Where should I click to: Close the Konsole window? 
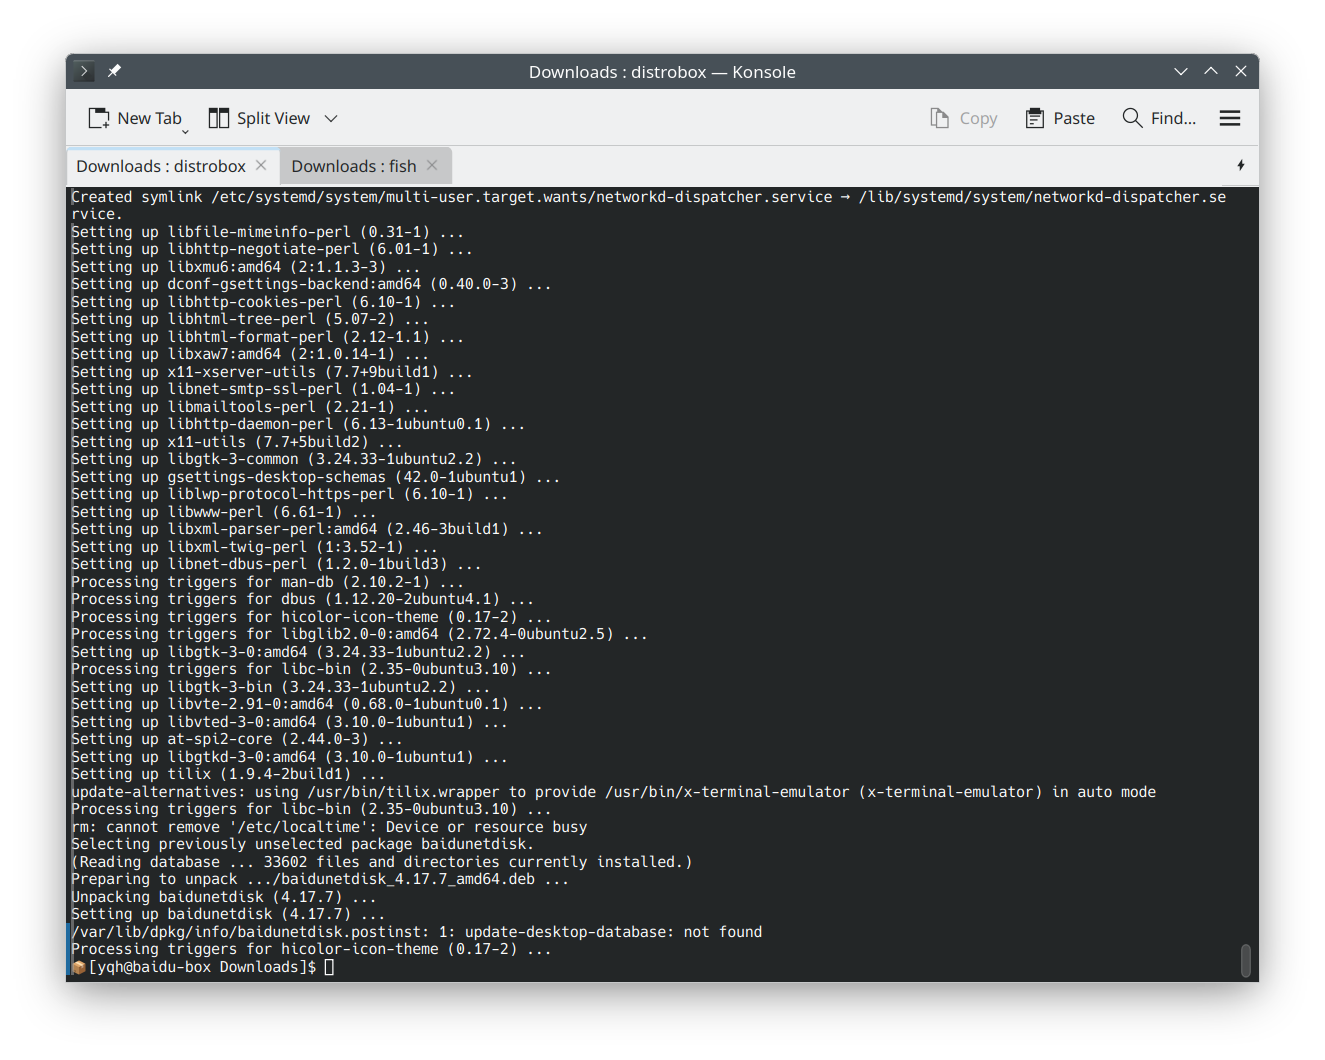pyautogui.click(x=1241, y=71)
